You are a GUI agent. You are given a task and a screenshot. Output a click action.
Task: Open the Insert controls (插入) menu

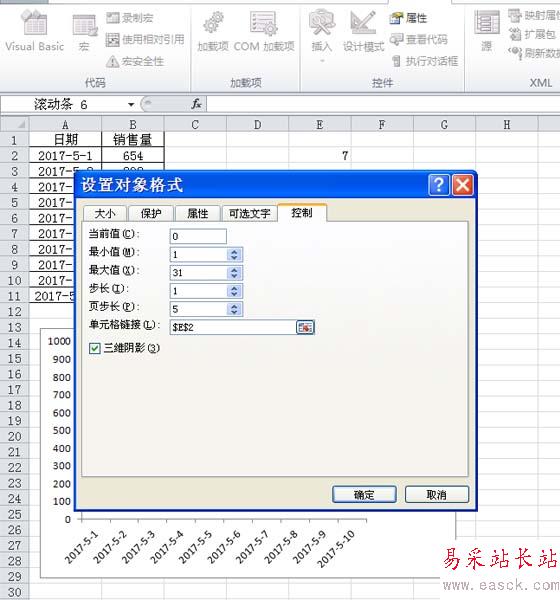click(x=322, y=35)
